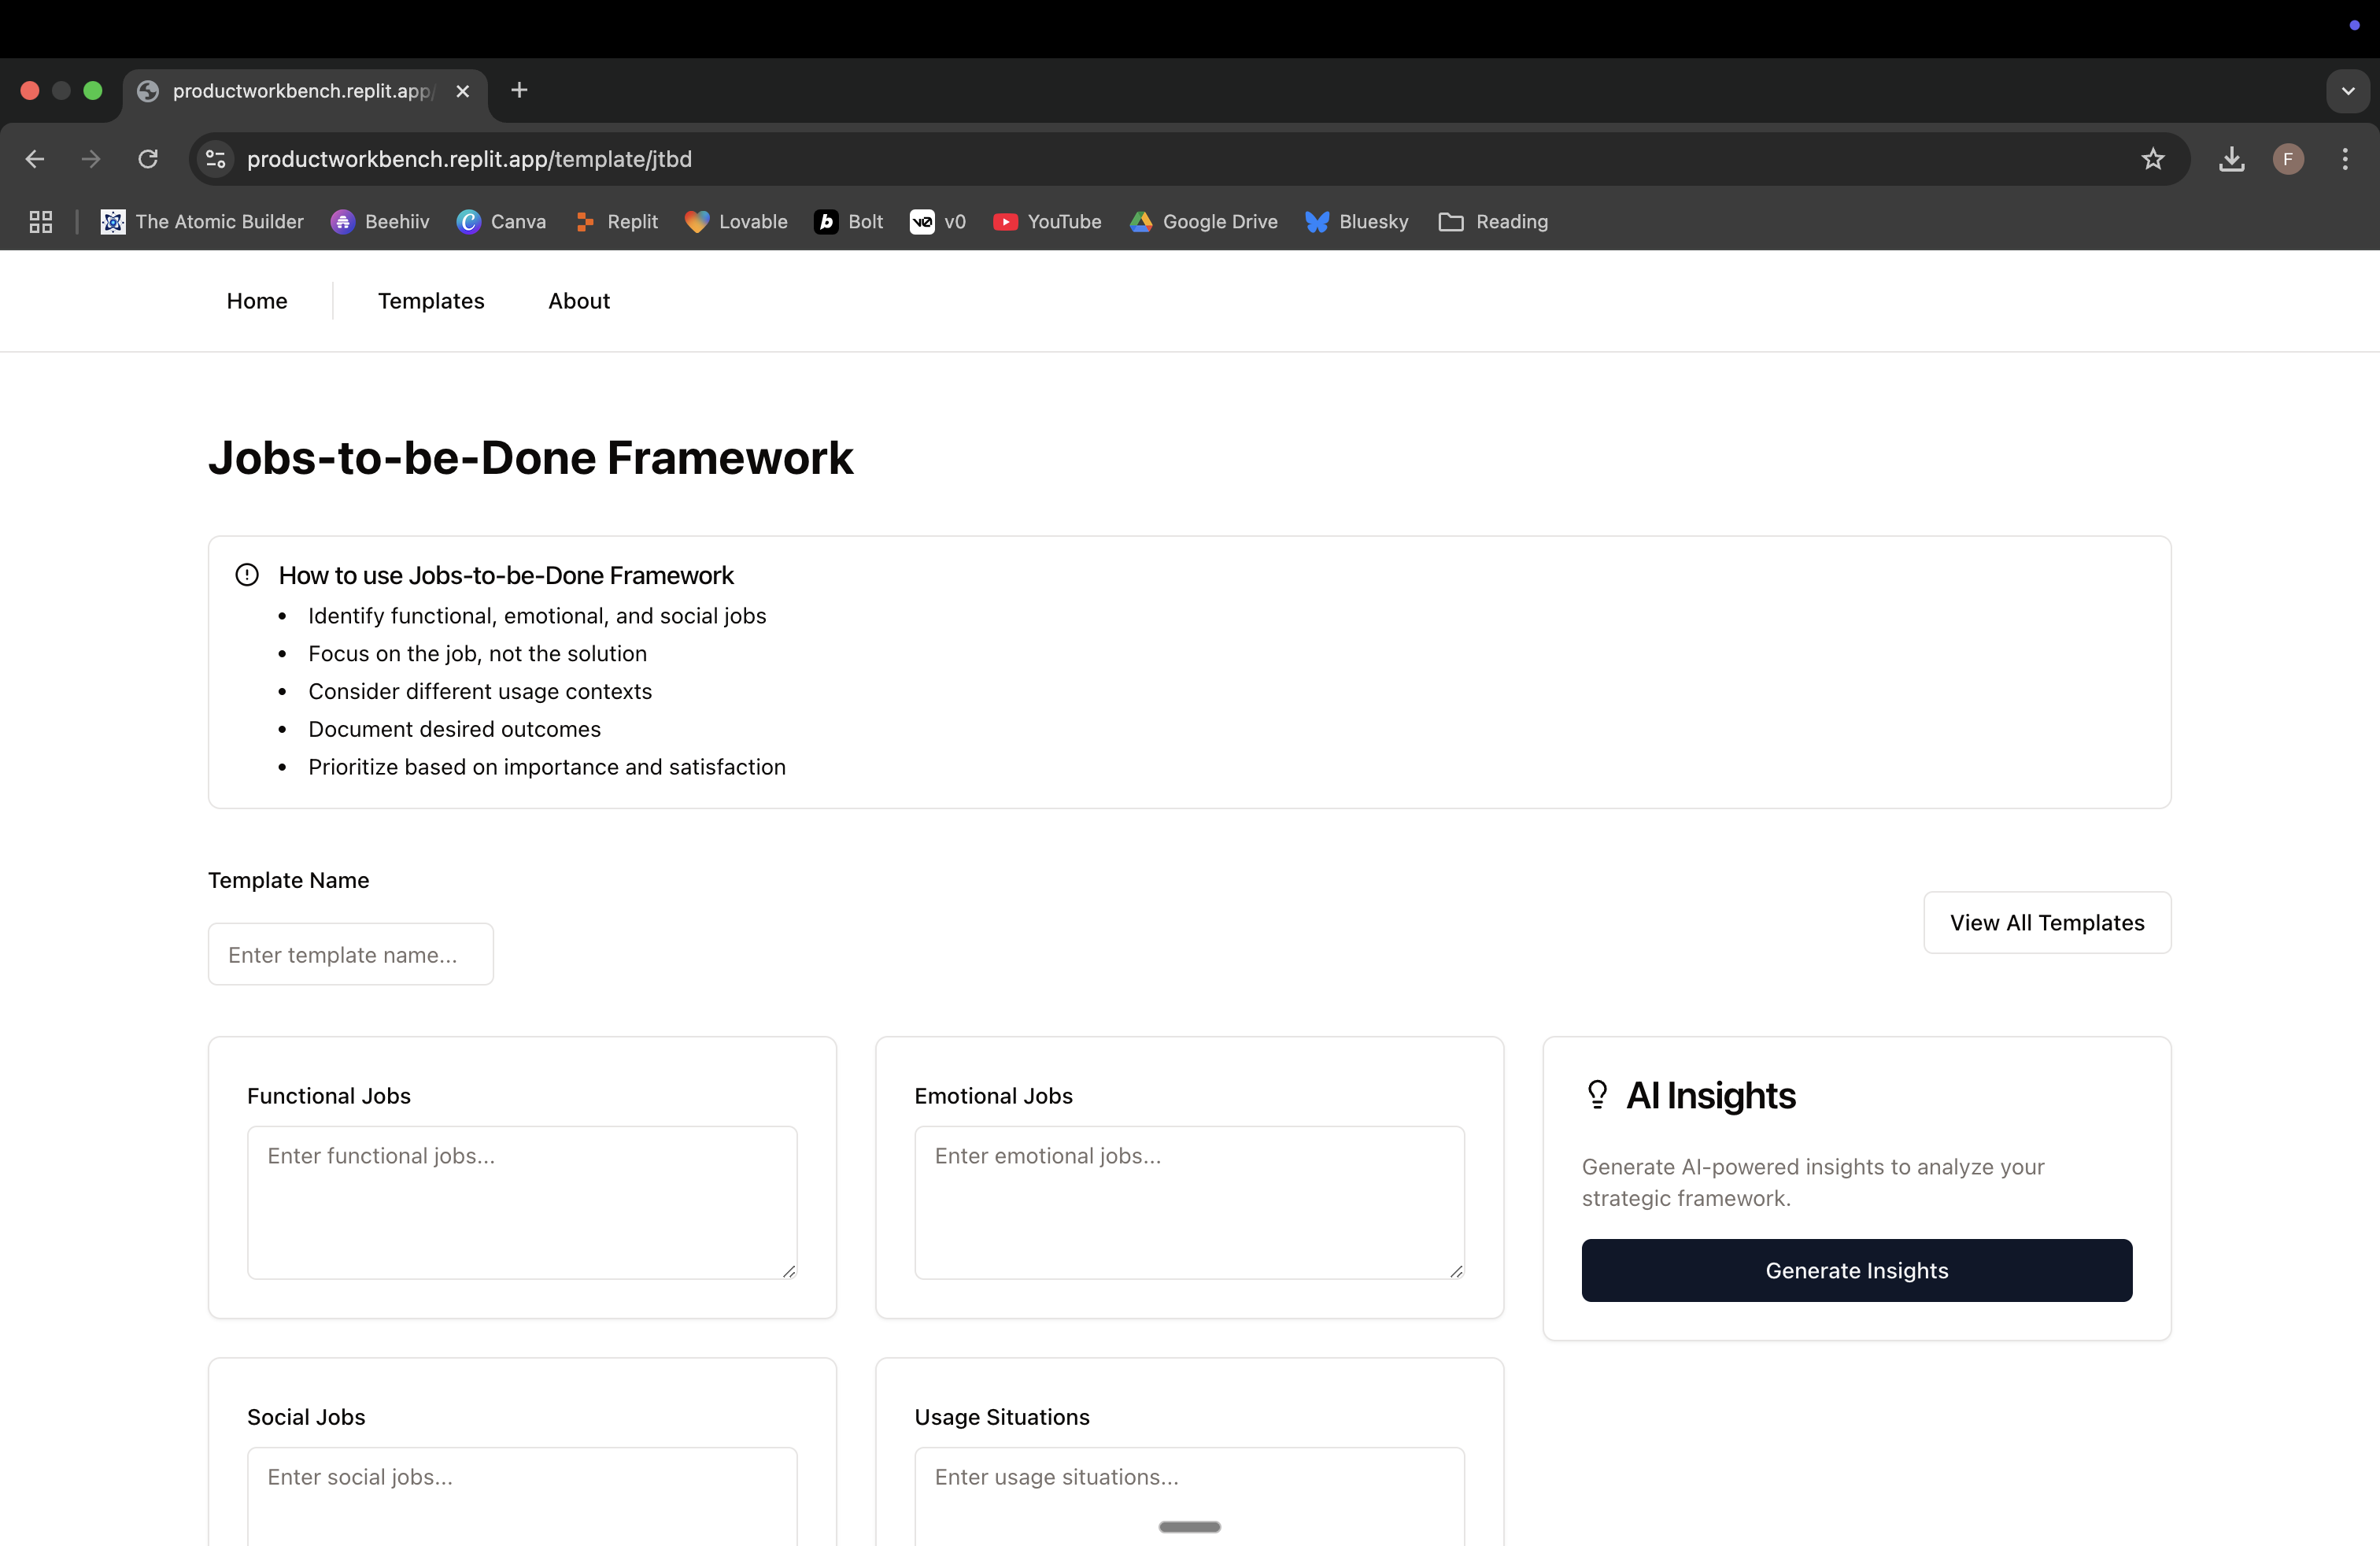Open the YouTube bookmark
Image resolution: width=2380 pixels, height=1546 pixels.
[1047, 222]
